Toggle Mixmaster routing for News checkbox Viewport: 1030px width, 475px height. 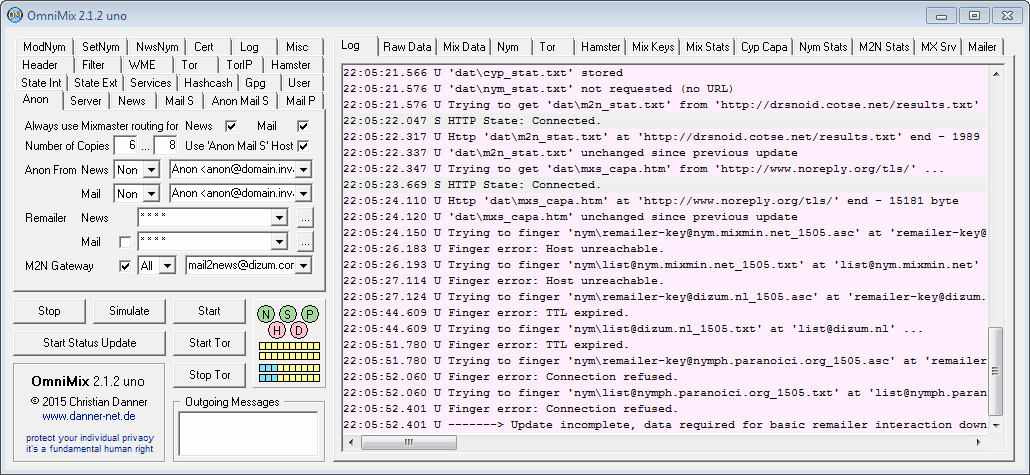coord(231,125)
